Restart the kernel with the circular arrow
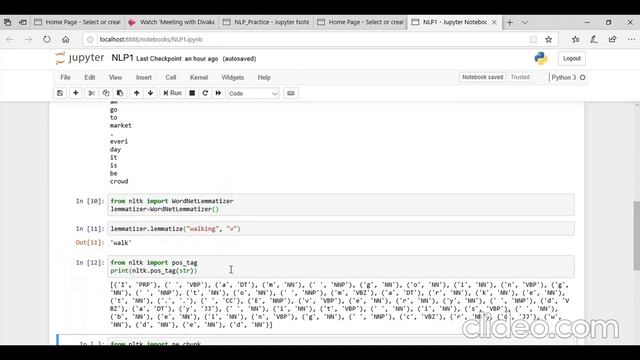 pyautogui.click(x=205, y=93)
